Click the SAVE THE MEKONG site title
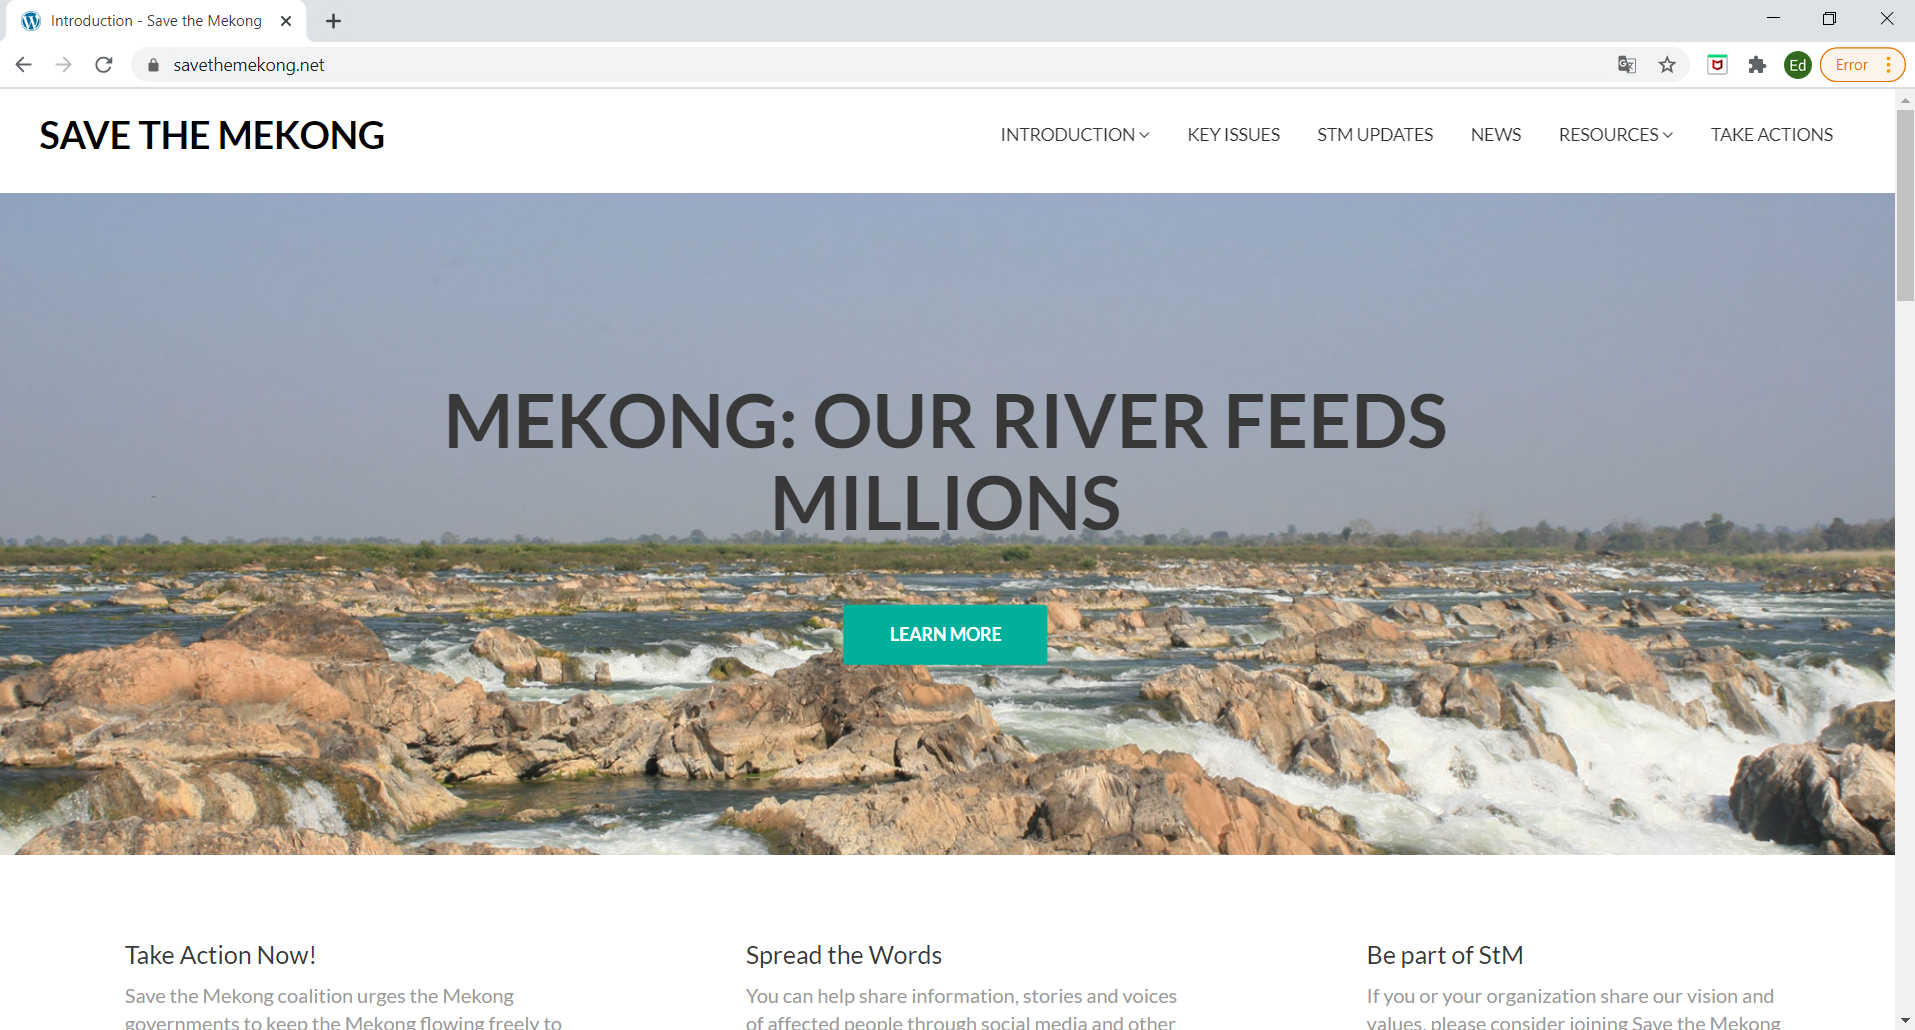 point(212,136)
